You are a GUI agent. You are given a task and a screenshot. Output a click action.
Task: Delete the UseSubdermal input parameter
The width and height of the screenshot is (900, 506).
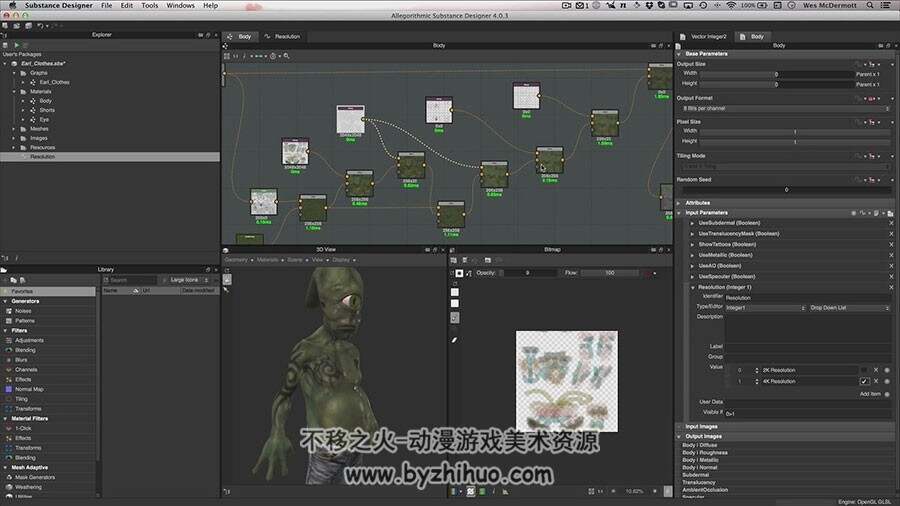(x=891, y=223)
